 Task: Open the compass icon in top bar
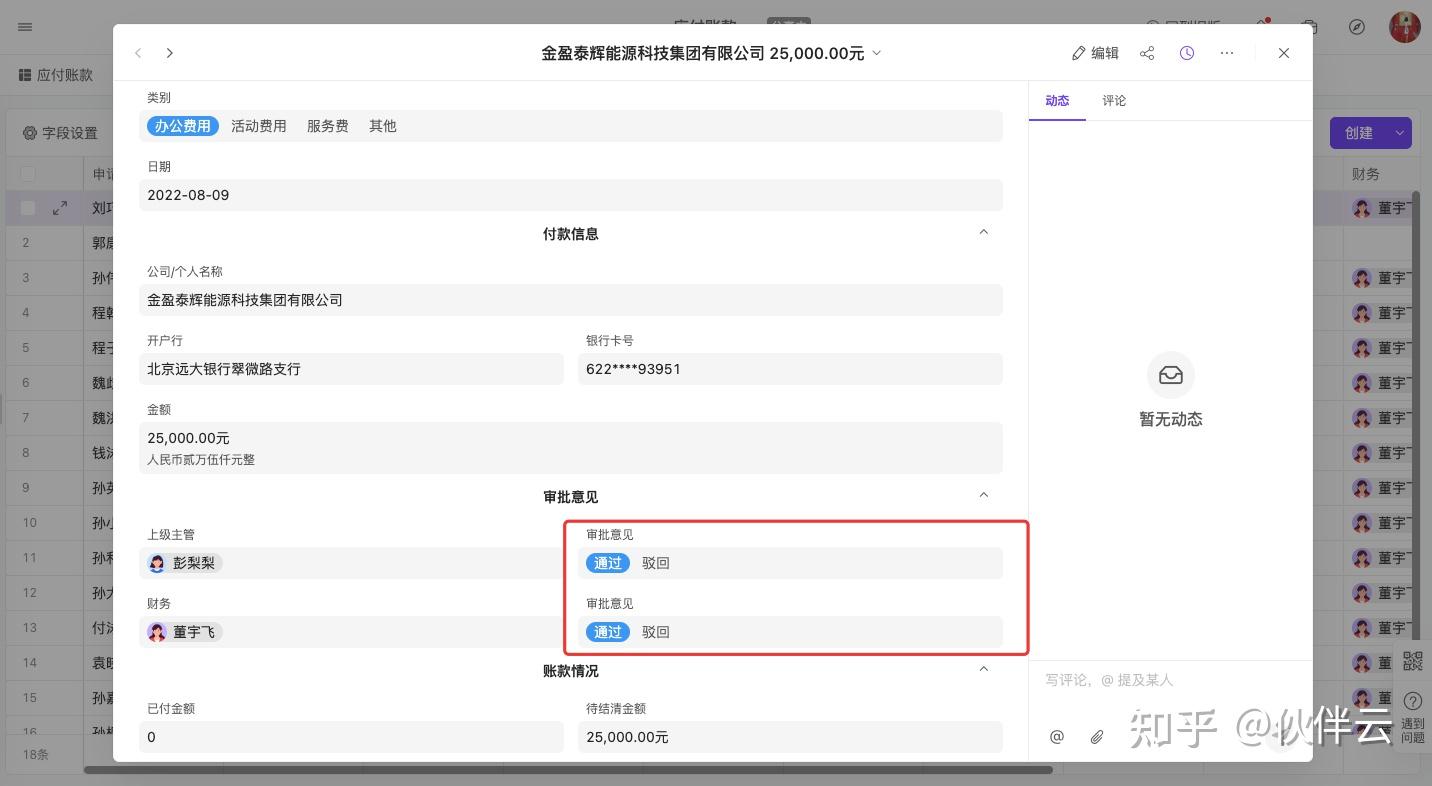(1357, 27)
